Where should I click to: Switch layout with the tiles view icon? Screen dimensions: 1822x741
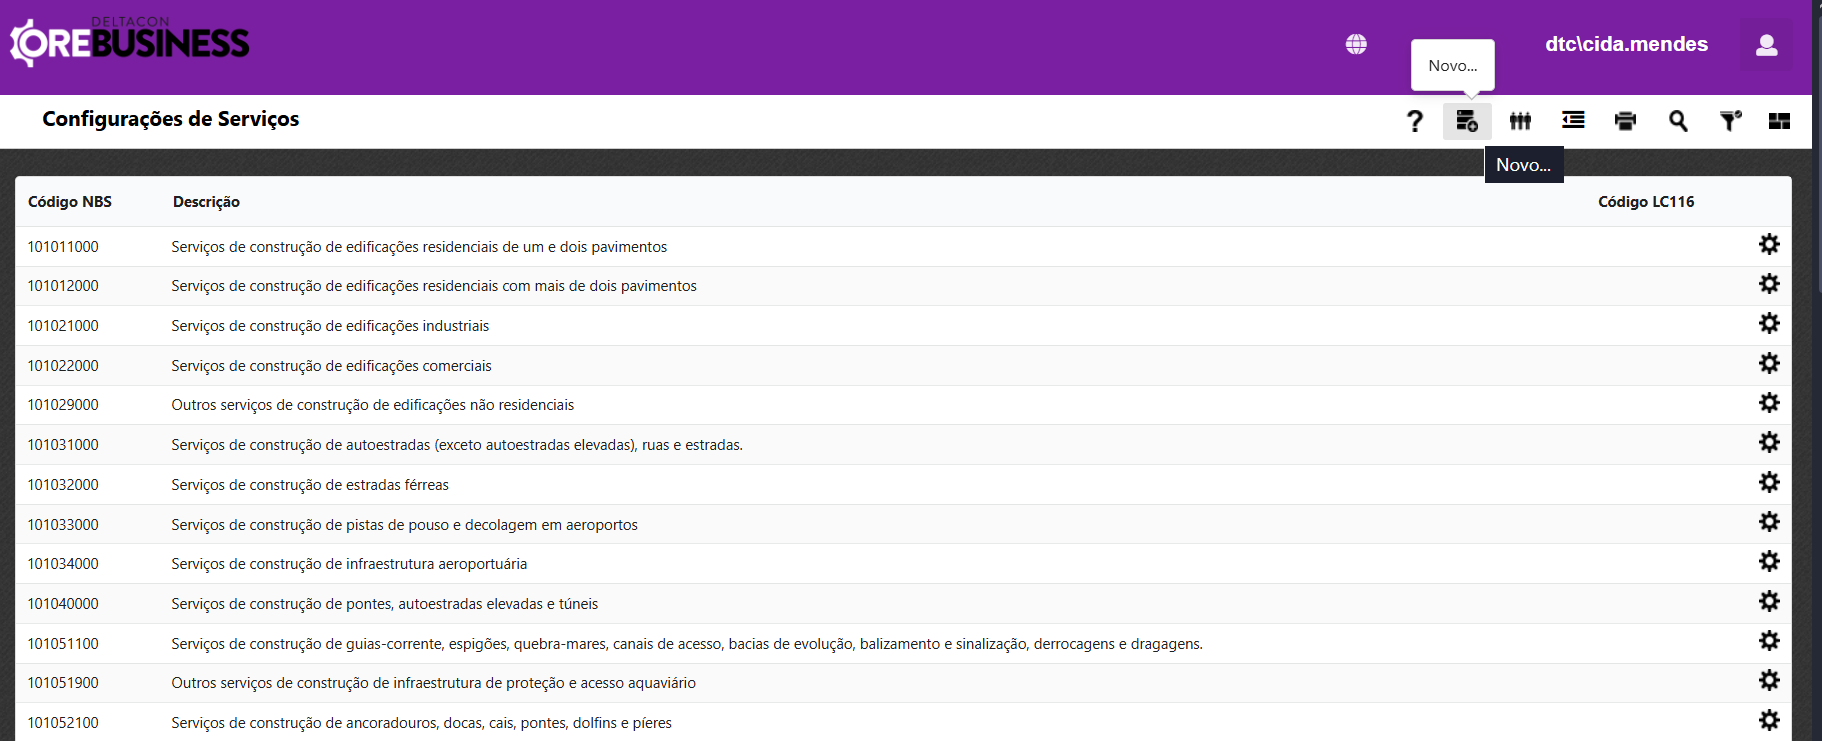point(1779,121)
